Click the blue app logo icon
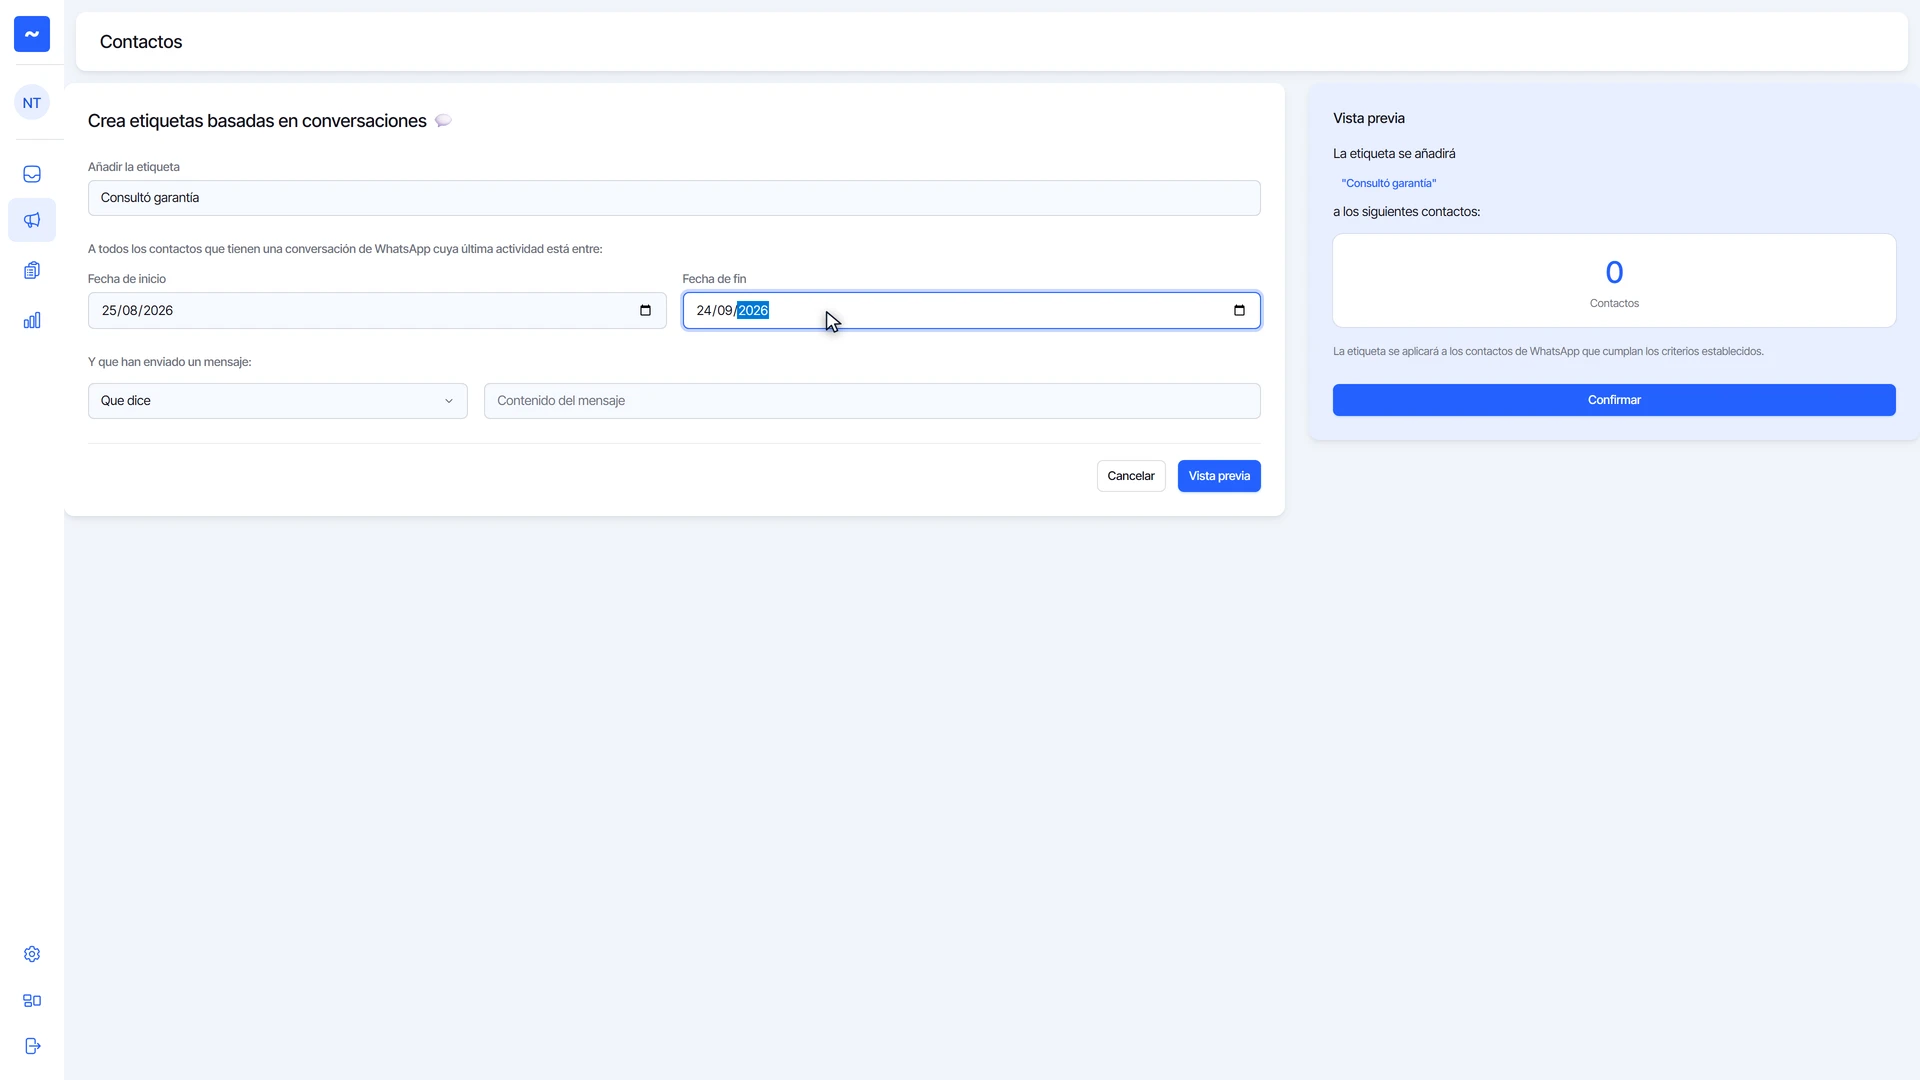The width and height of the screenshot is (1920, 1080). [x=32, y=34]
